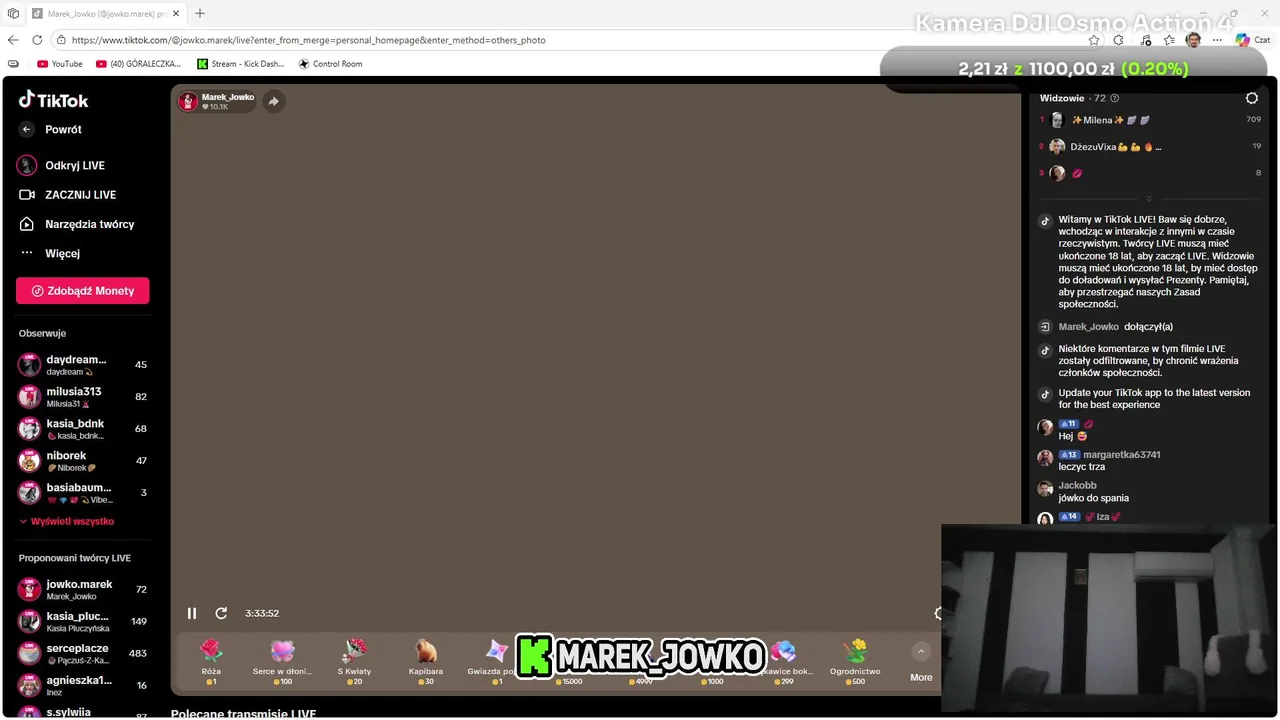
Task: Open browser tab actions menu
Action: click(13, 13)
